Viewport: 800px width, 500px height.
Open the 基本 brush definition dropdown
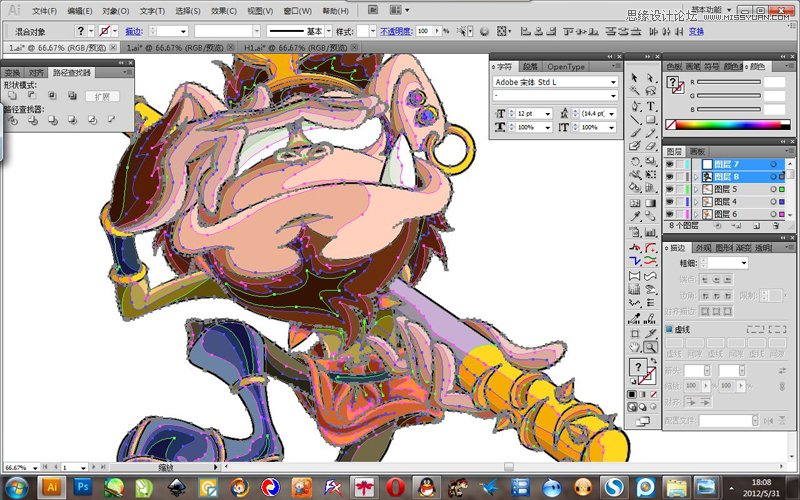[x=328, y=31]
